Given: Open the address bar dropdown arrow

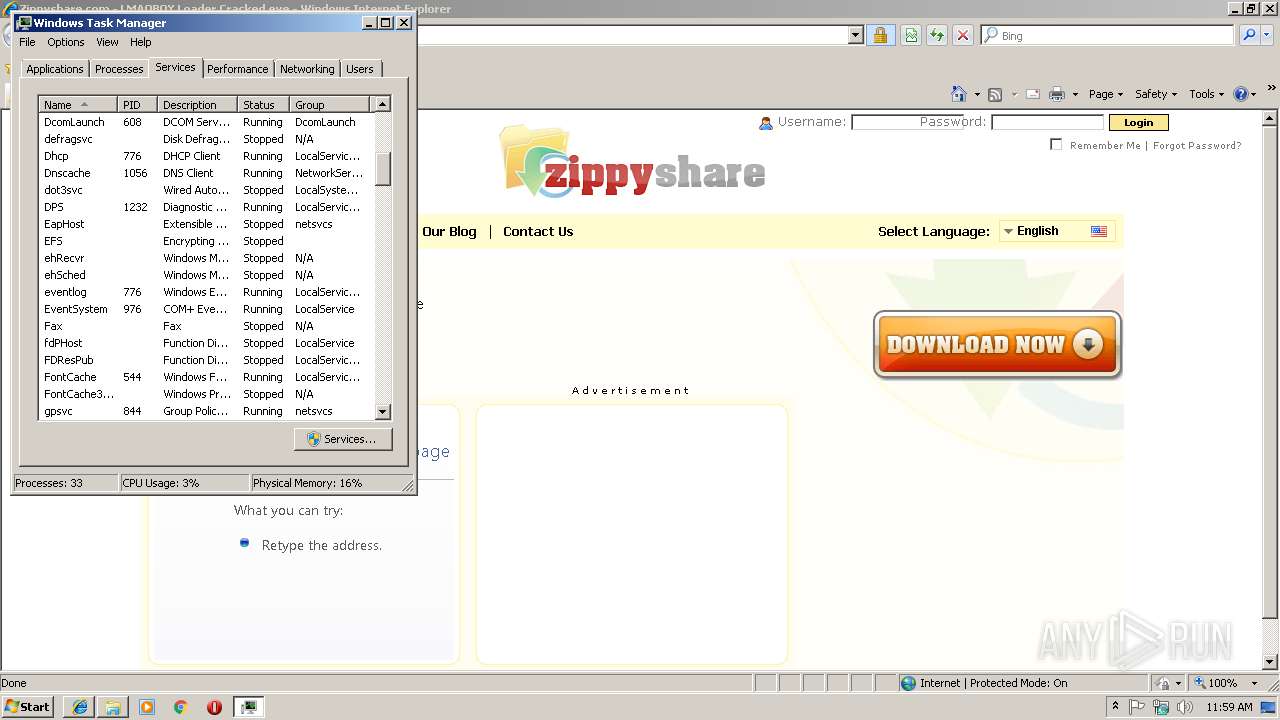Looking at the screenshot, I should (x=856, y=35).
